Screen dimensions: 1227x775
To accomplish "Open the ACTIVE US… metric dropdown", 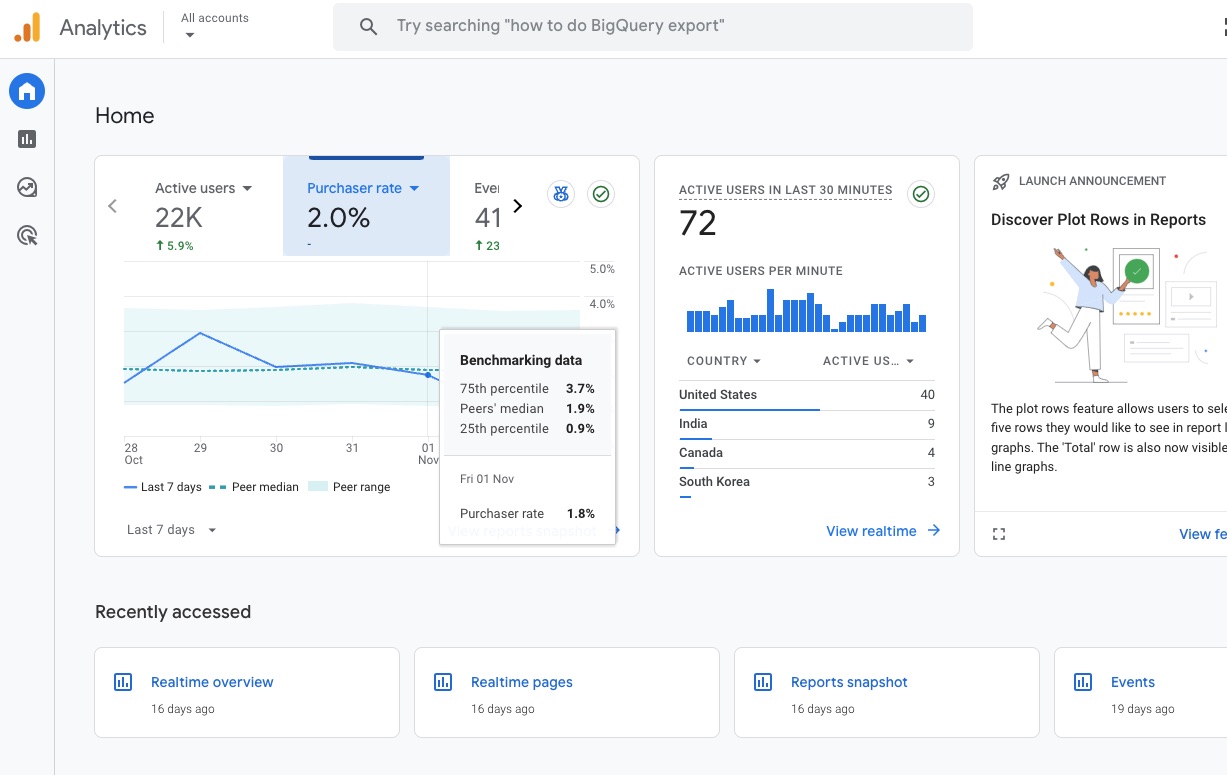I will point(868,361).
